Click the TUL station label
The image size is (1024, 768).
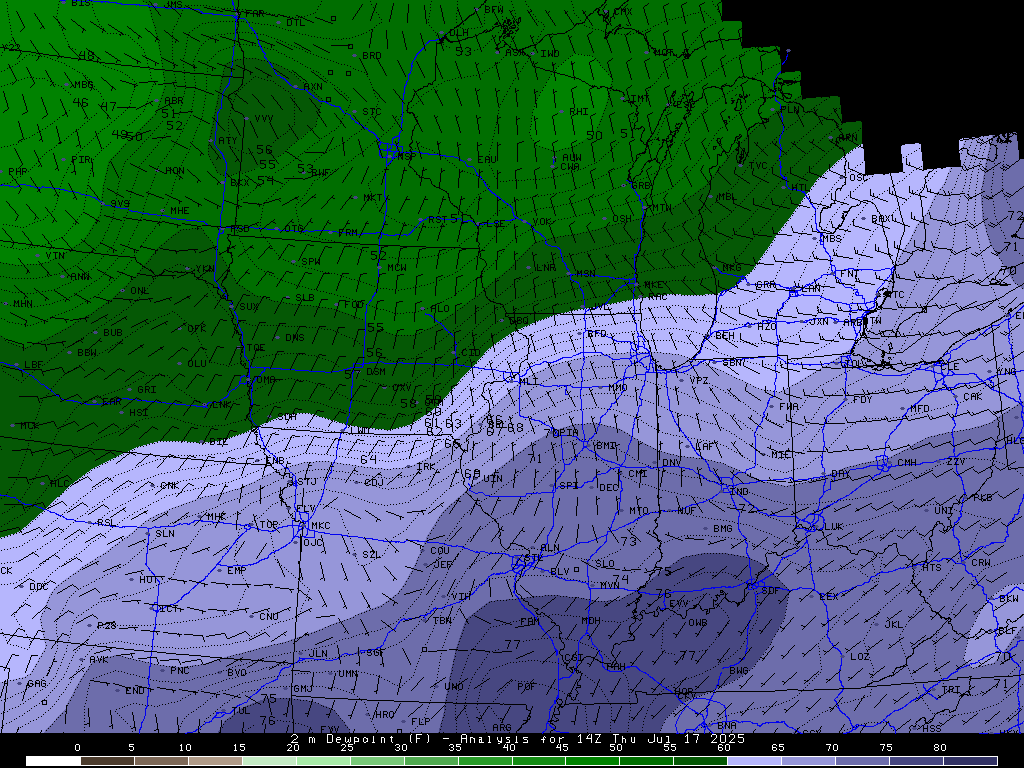(240, 711)
